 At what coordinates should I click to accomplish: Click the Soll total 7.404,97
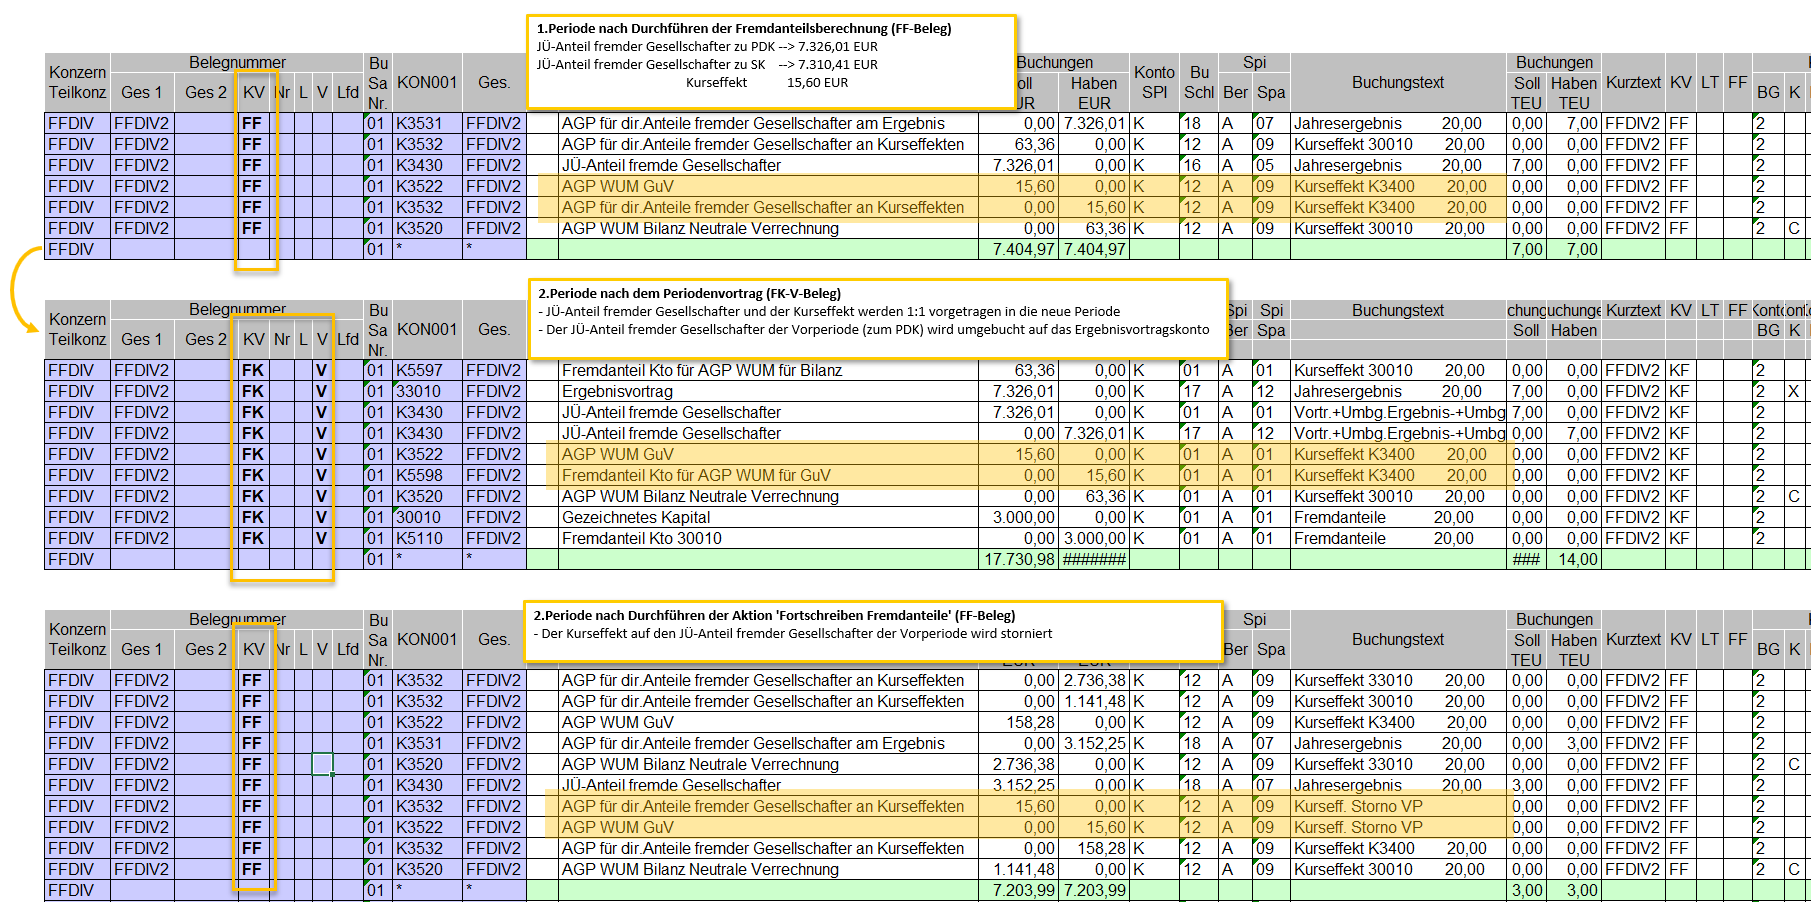pos(1018,249)
